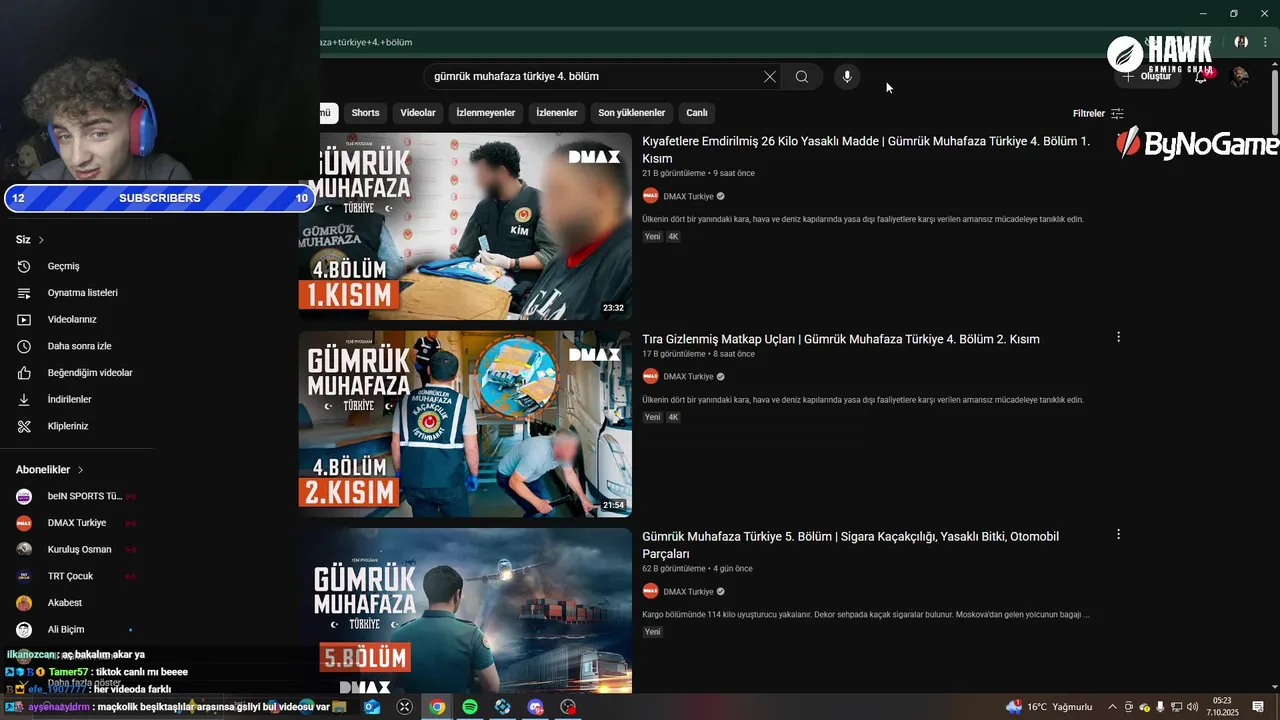
Task: Click the Oluştur create button
Action: 1146,77
